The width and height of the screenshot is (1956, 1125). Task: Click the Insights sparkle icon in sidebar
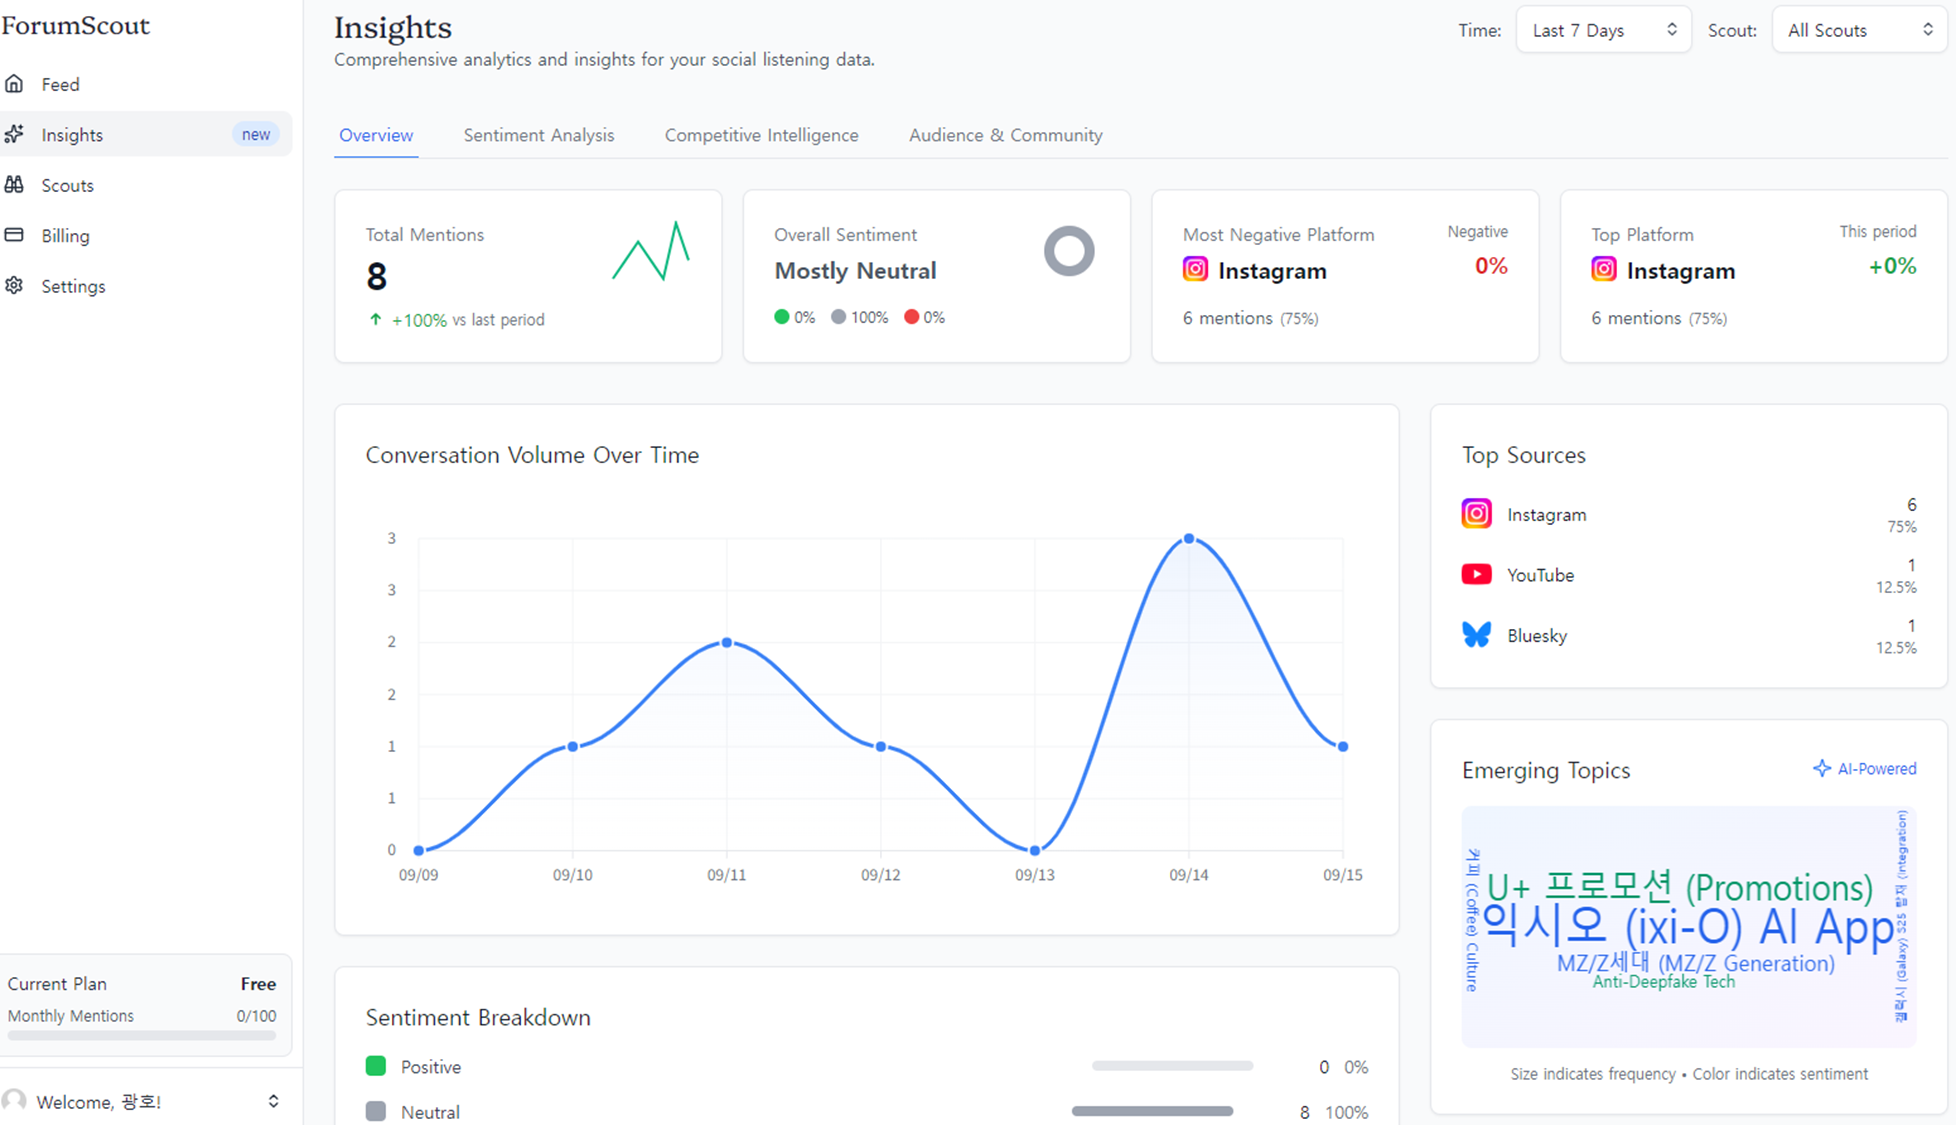[x=14, y=134]
